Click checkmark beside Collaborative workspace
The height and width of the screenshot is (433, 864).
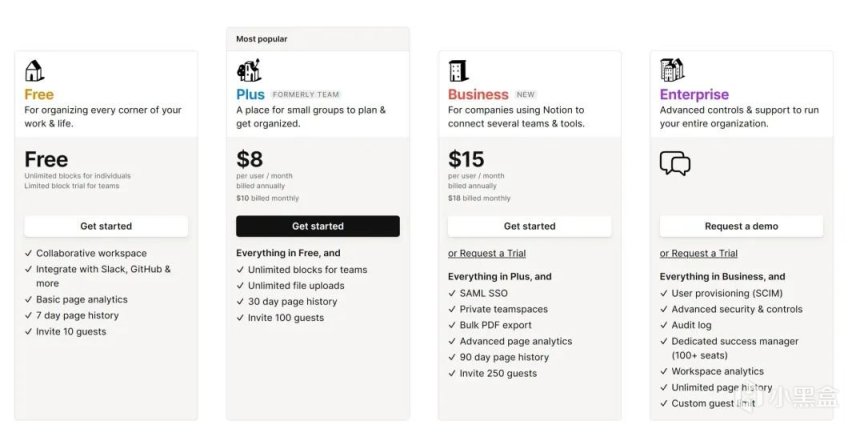pyautogui.click(x=29, y=253)
